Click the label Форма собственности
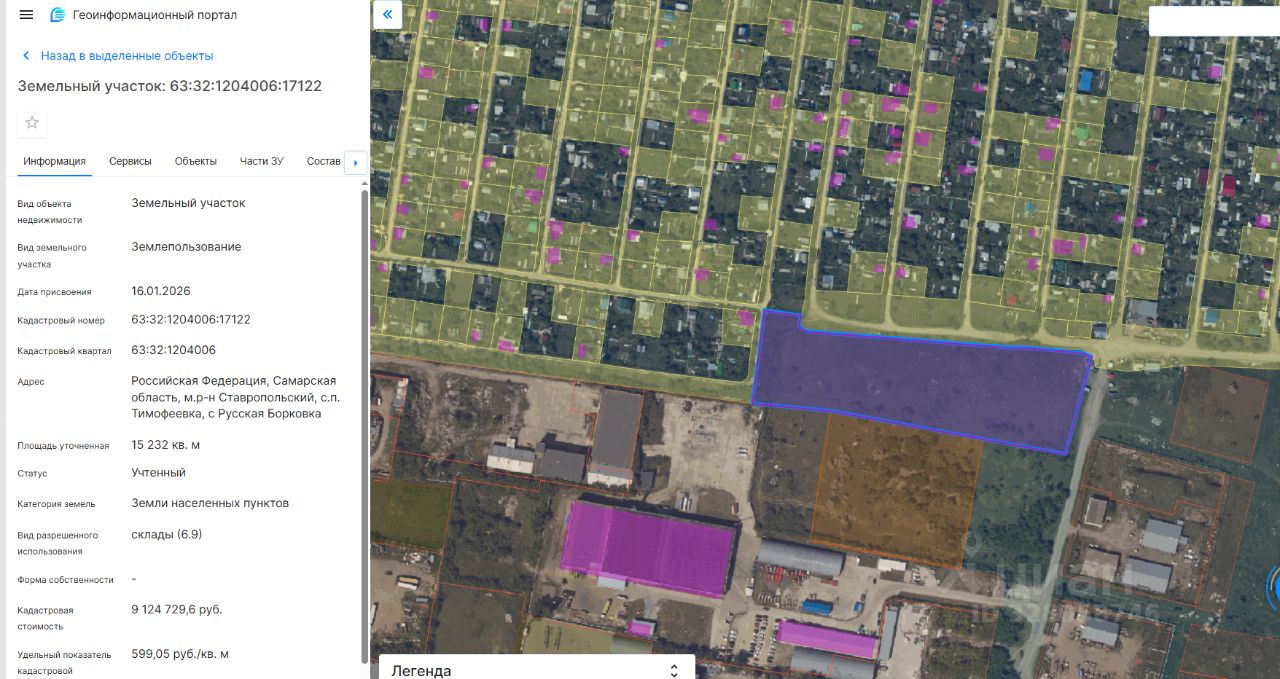 pyautogui.click(x=65, y=580)
